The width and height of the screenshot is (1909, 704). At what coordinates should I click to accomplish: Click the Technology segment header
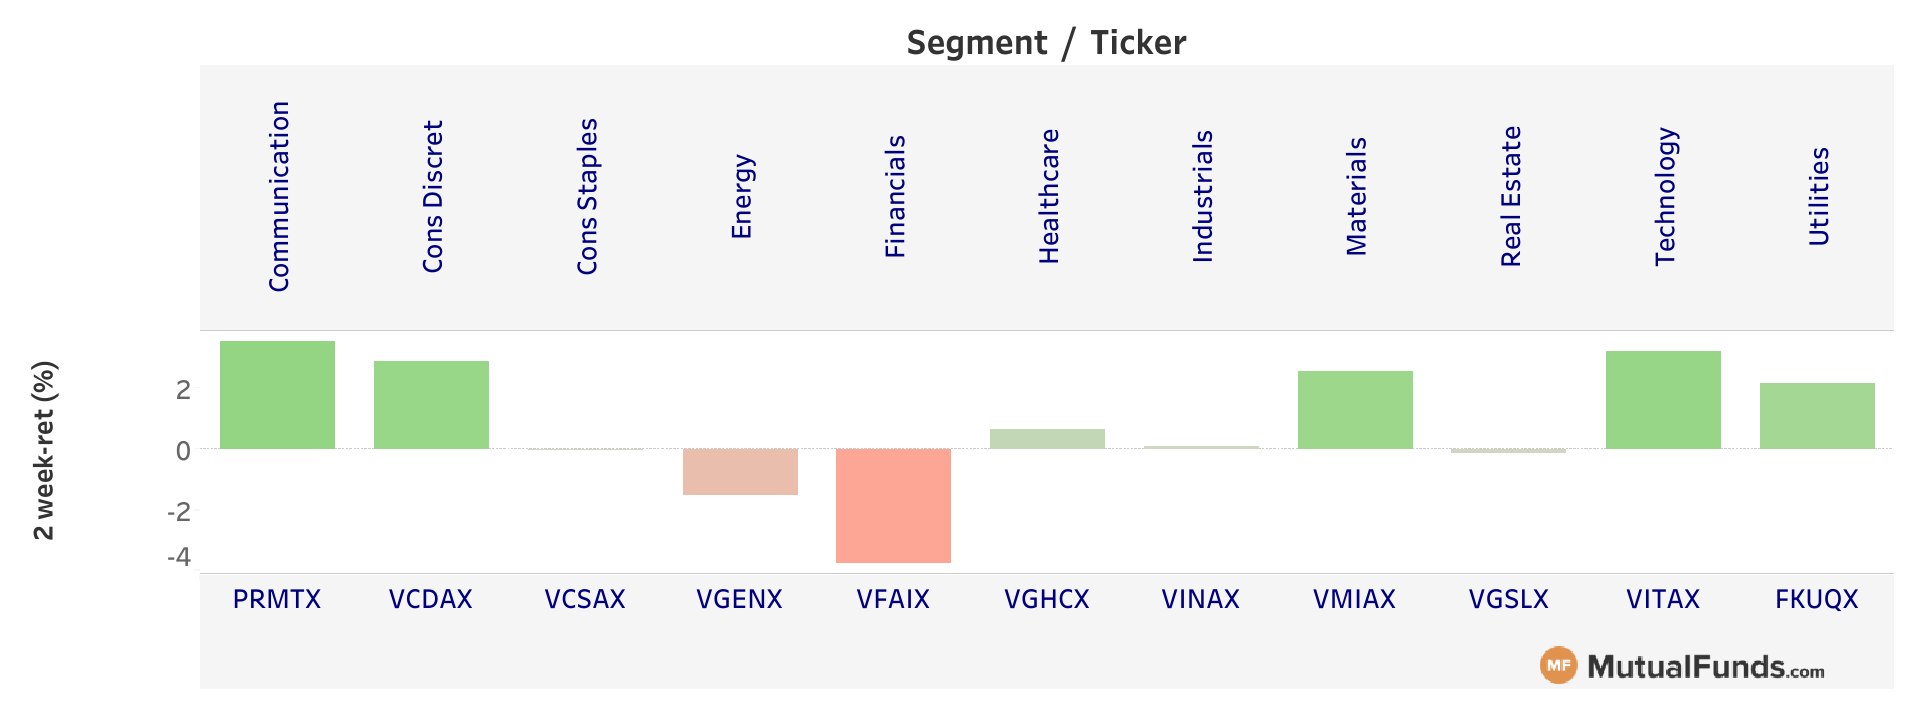[x=1665, y=196]
